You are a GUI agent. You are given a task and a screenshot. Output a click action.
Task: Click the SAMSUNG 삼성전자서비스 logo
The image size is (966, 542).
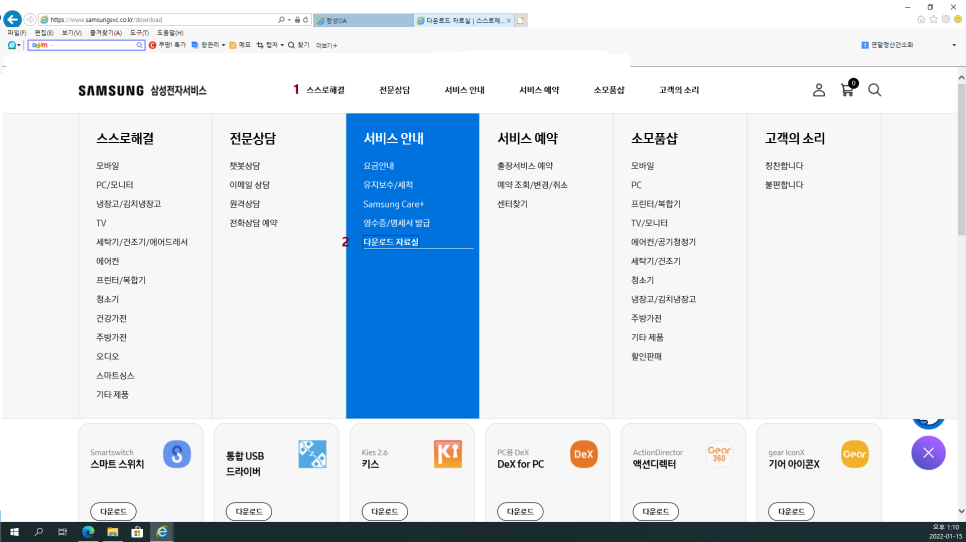pos(142,91)
